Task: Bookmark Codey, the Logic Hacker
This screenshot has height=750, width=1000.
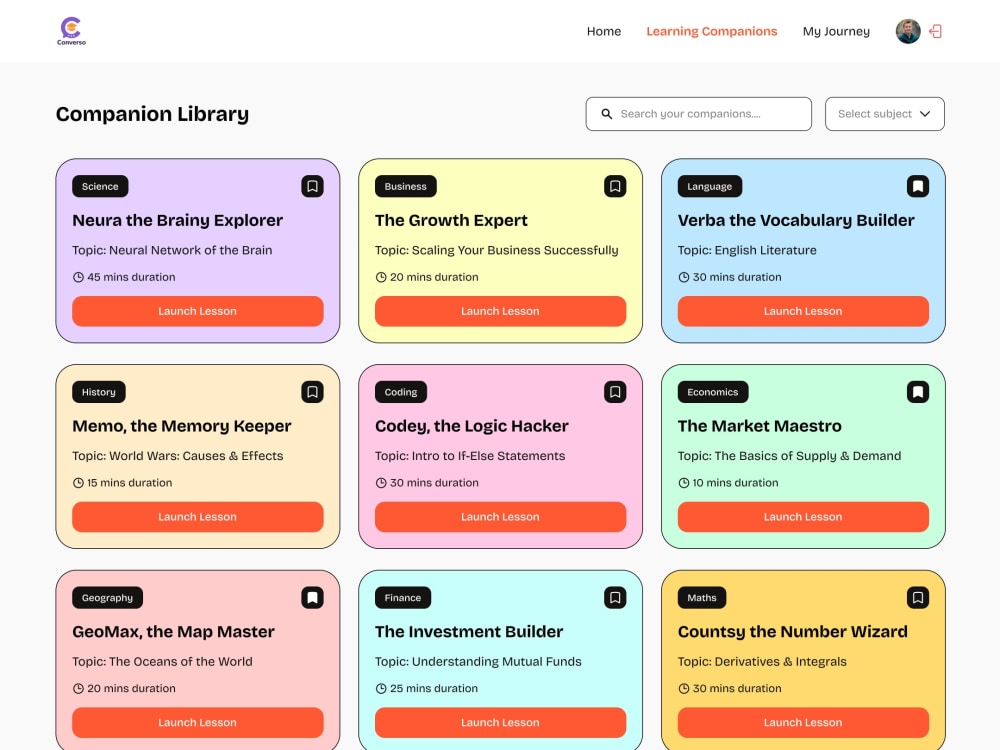Action: click(615, 392)
